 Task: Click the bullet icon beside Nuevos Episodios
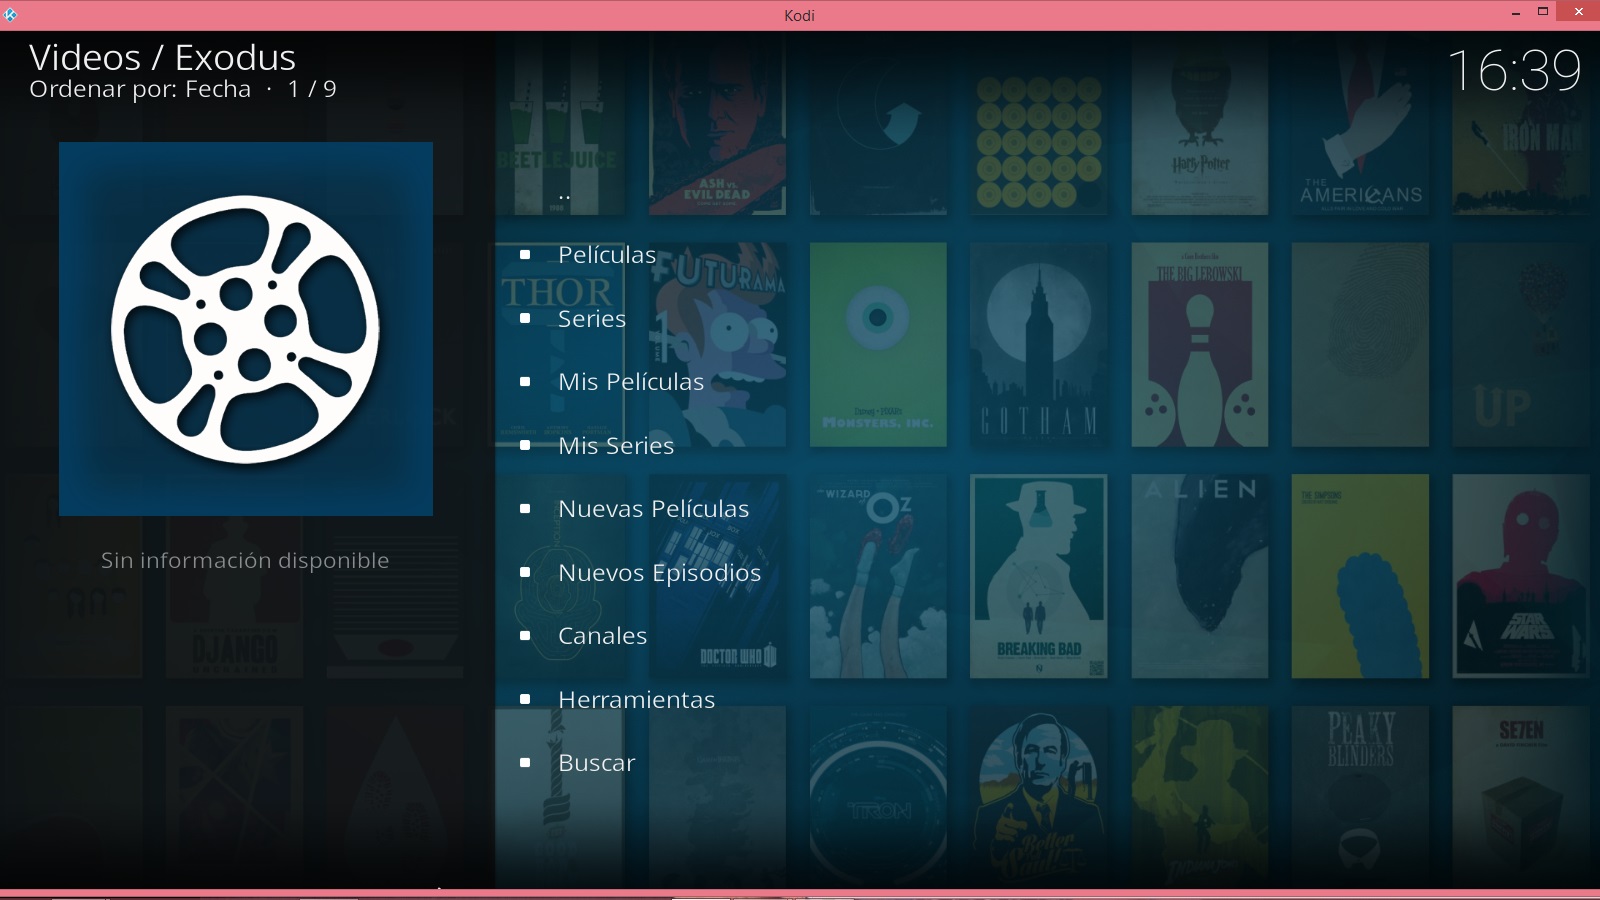pos(525,573)
